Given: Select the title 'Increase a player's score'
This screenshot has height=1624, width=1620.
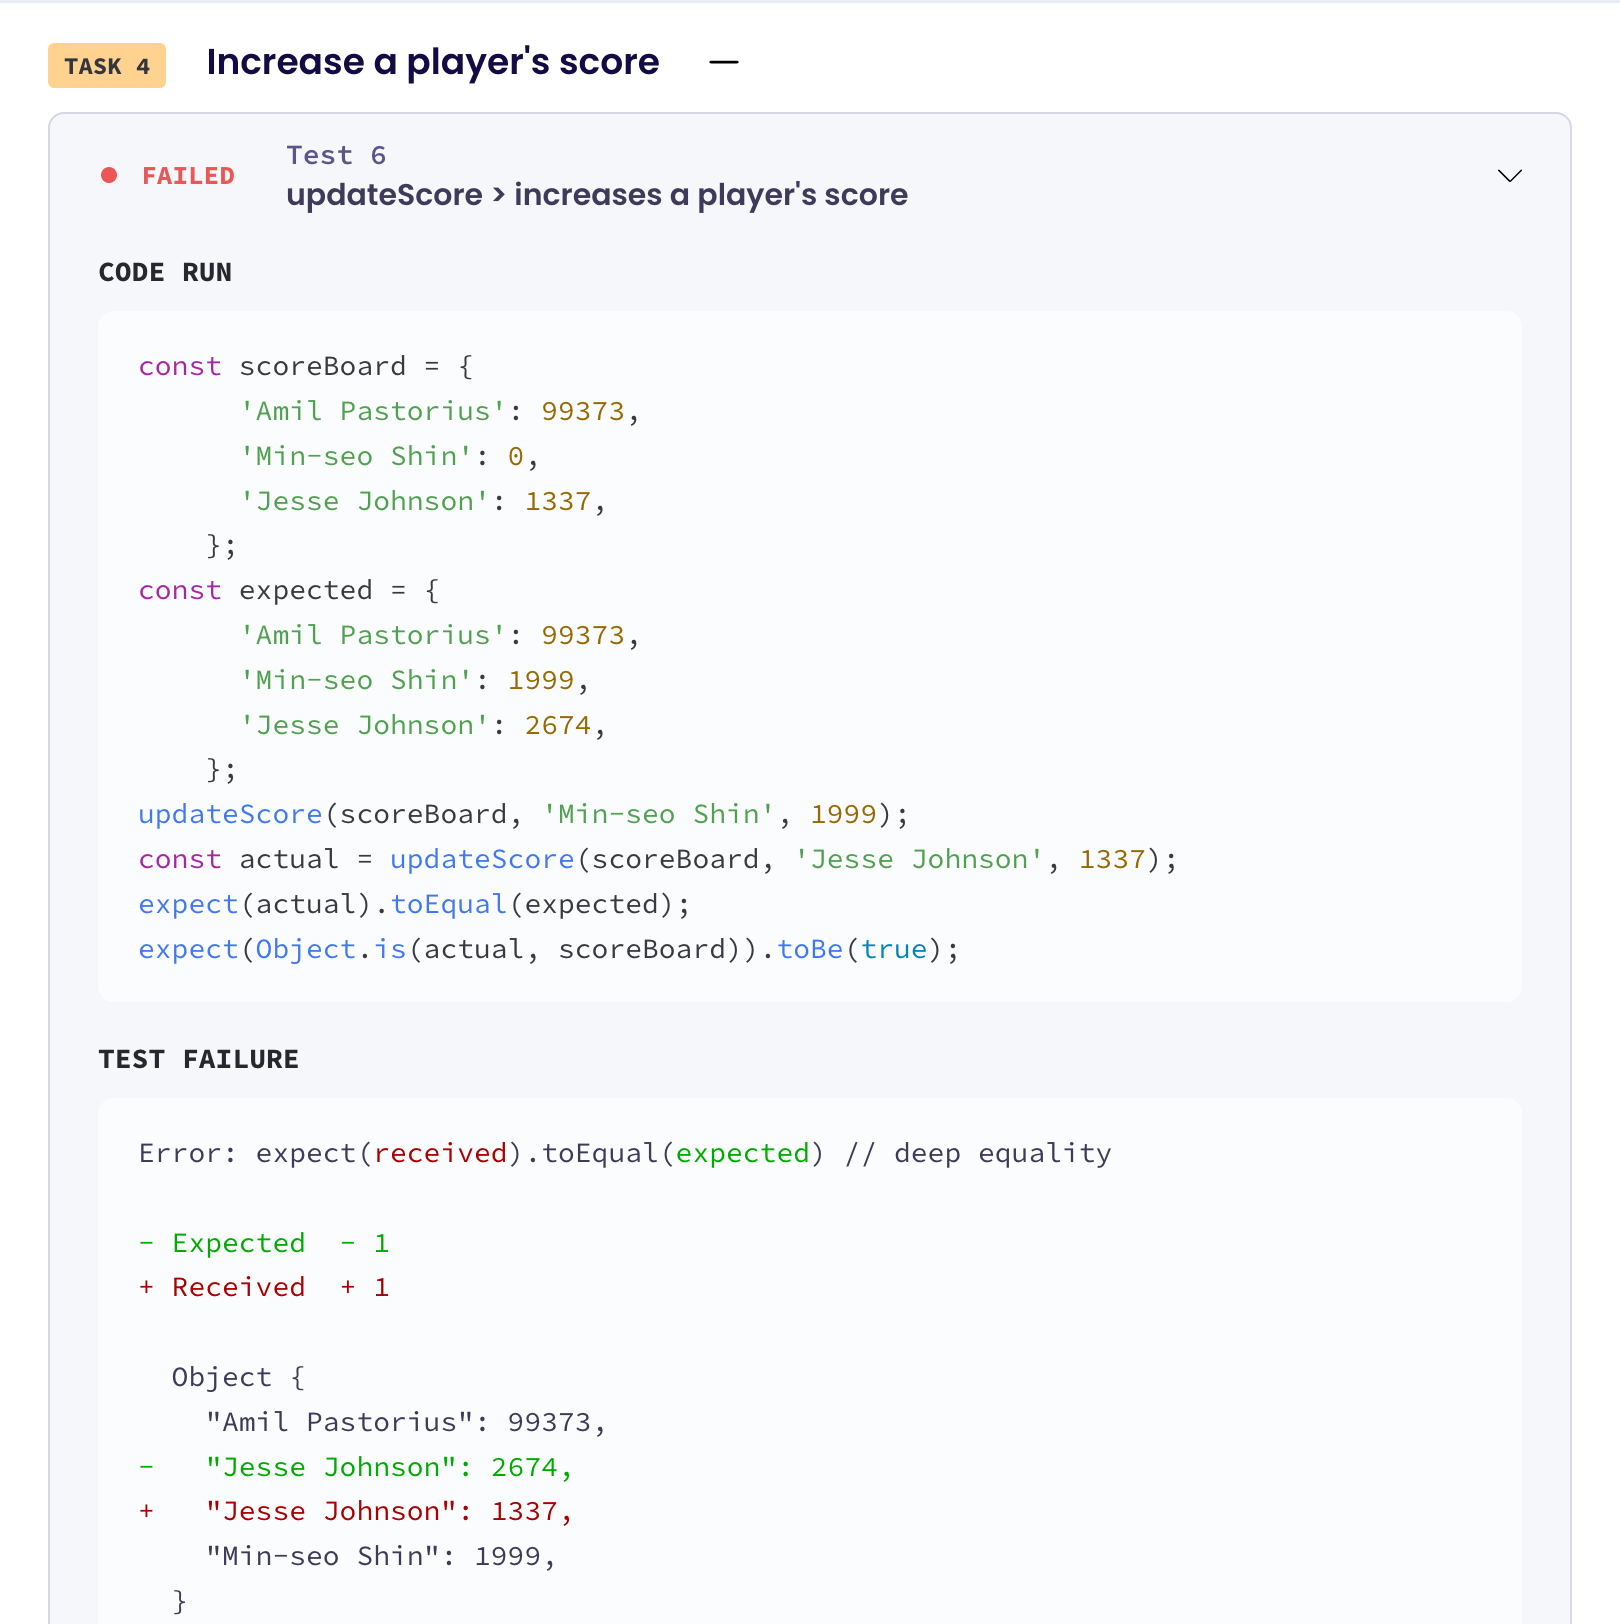Looking at the screenshot, I should pos(432,62).
